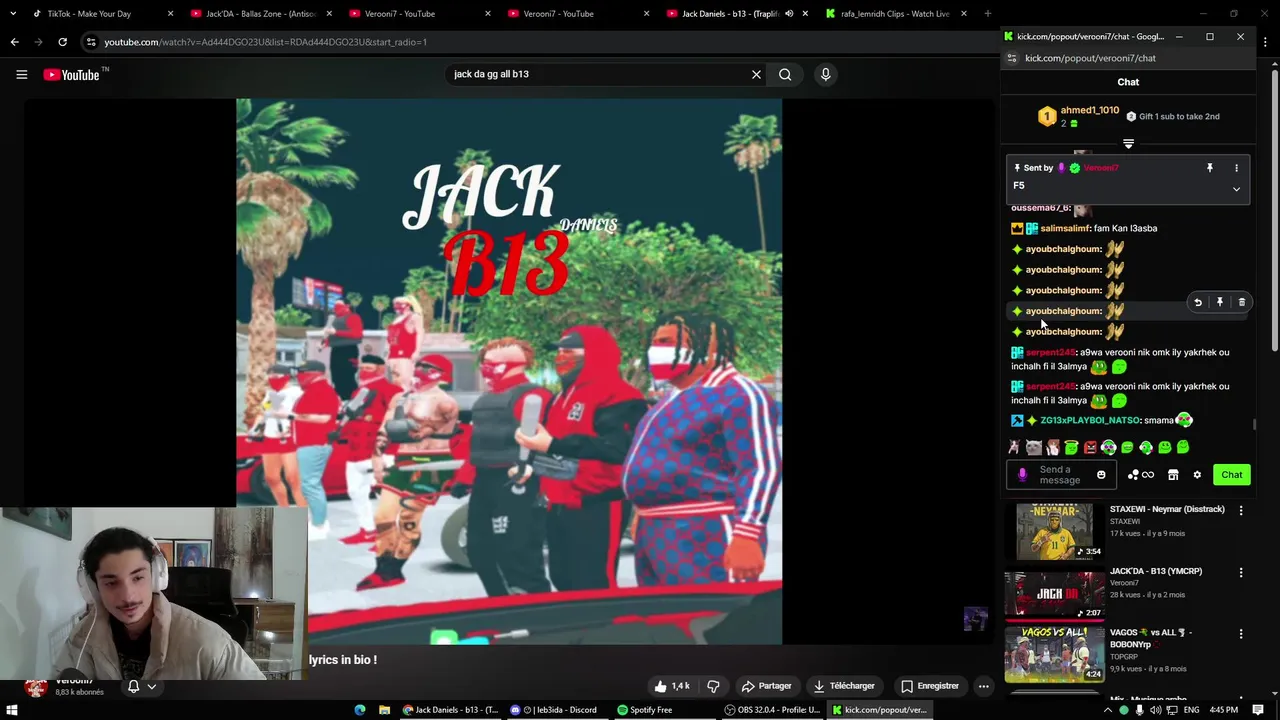Open options for JACK'DA - B13 video
Screen dimensions: 1280x720
(1241, 572)
